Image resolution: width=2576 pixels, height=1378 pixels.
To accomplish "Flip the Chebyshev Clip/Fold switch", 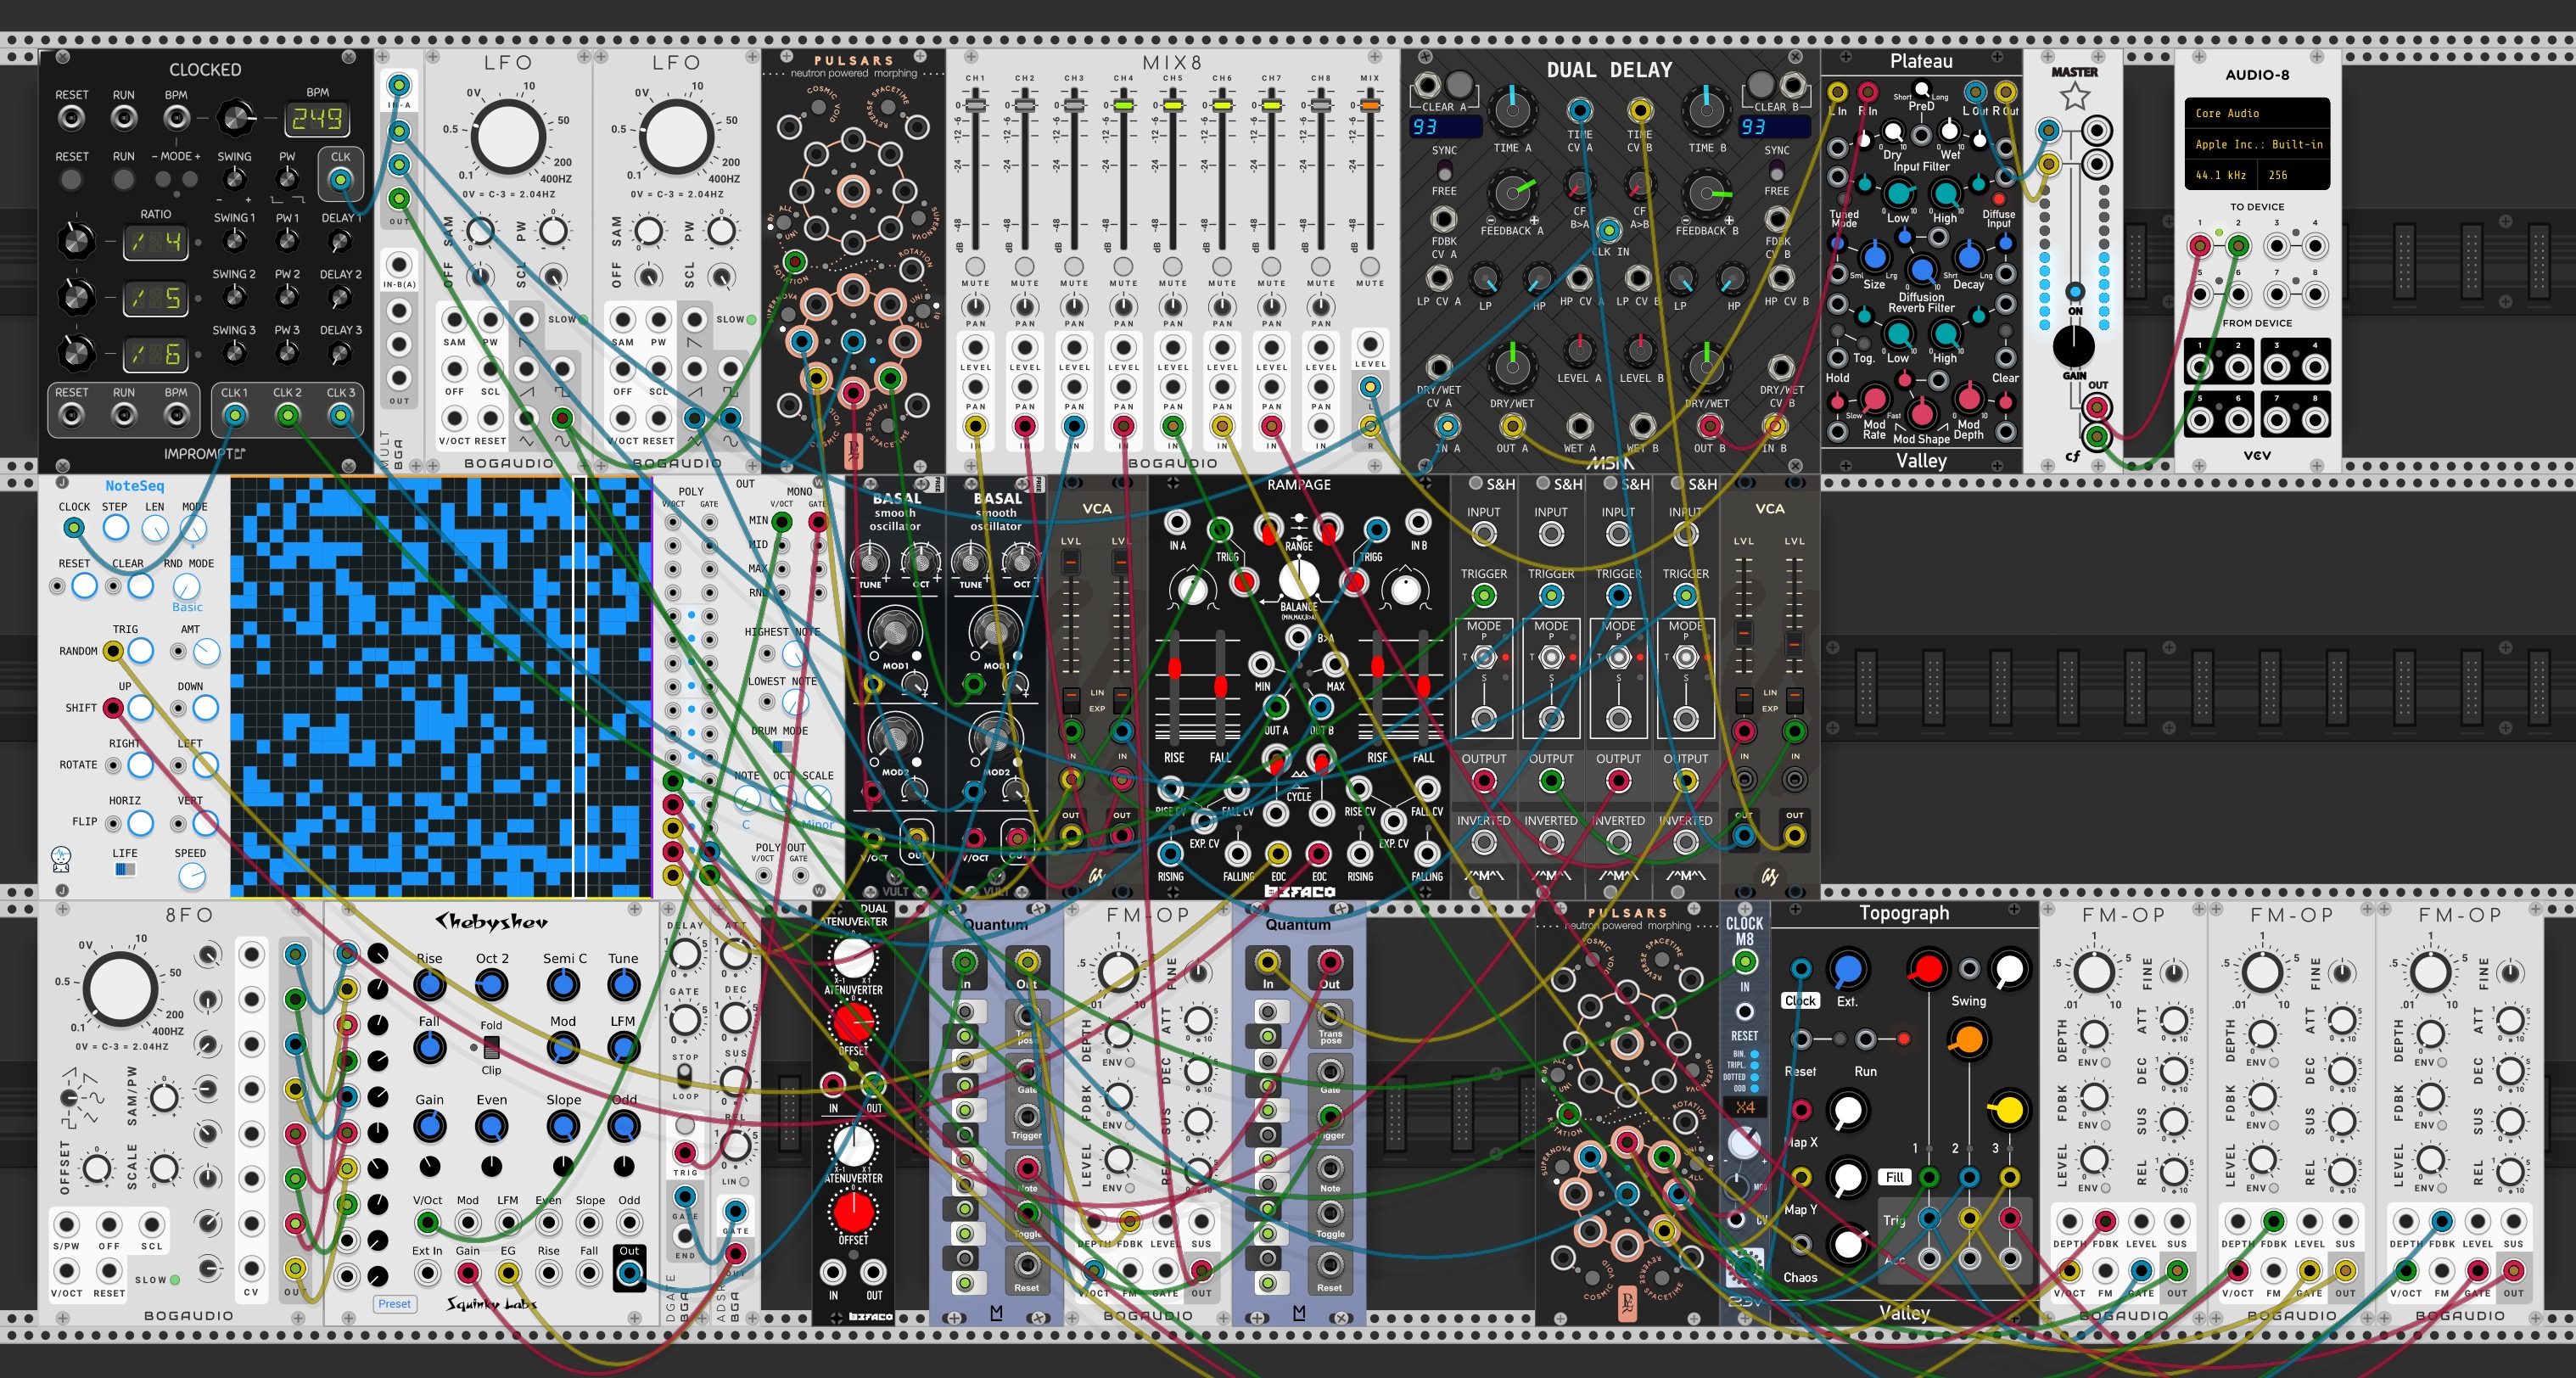I will pyautogui.click(x=491, y=1047).
